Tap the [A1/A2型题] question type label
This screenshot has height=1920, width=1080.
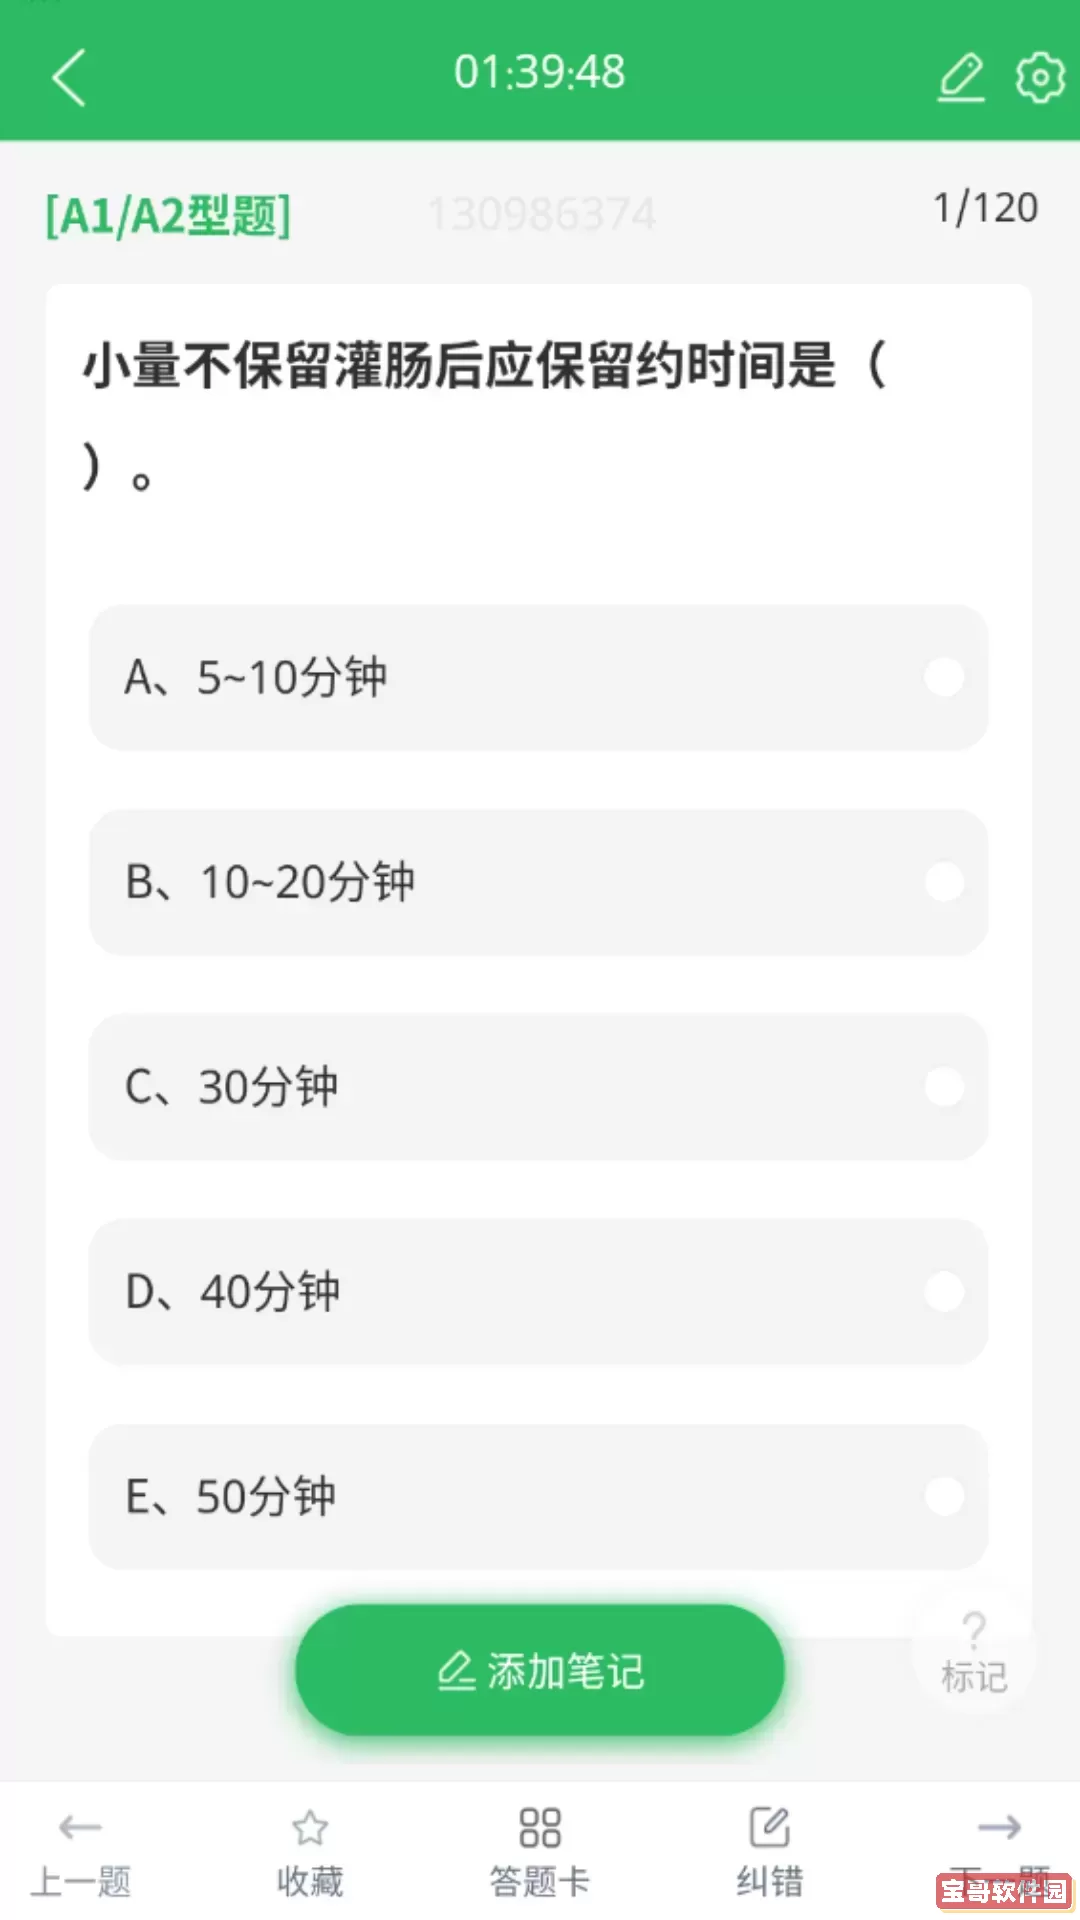click(168, 215)
